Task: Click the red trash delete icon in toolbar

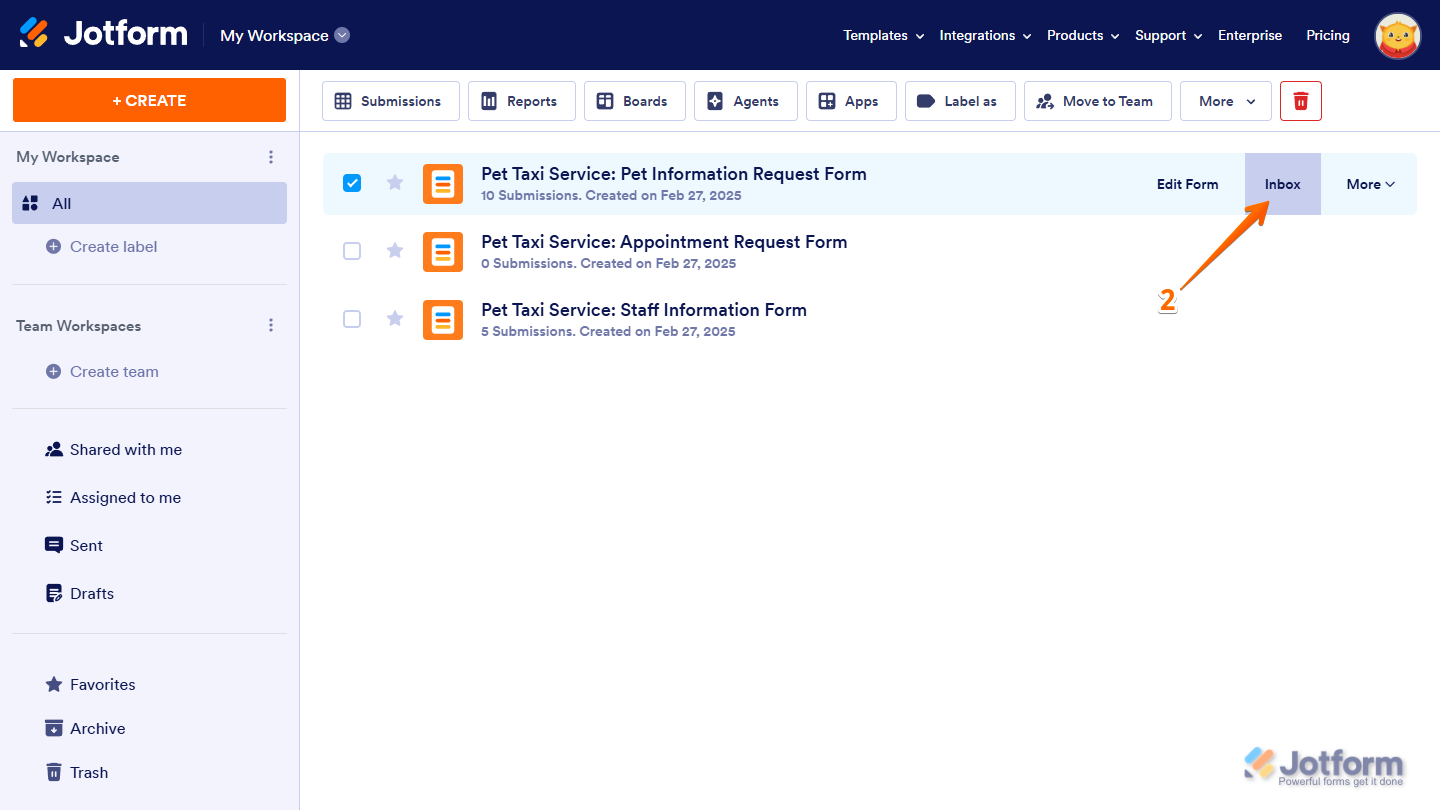Action: (1300, 101)
